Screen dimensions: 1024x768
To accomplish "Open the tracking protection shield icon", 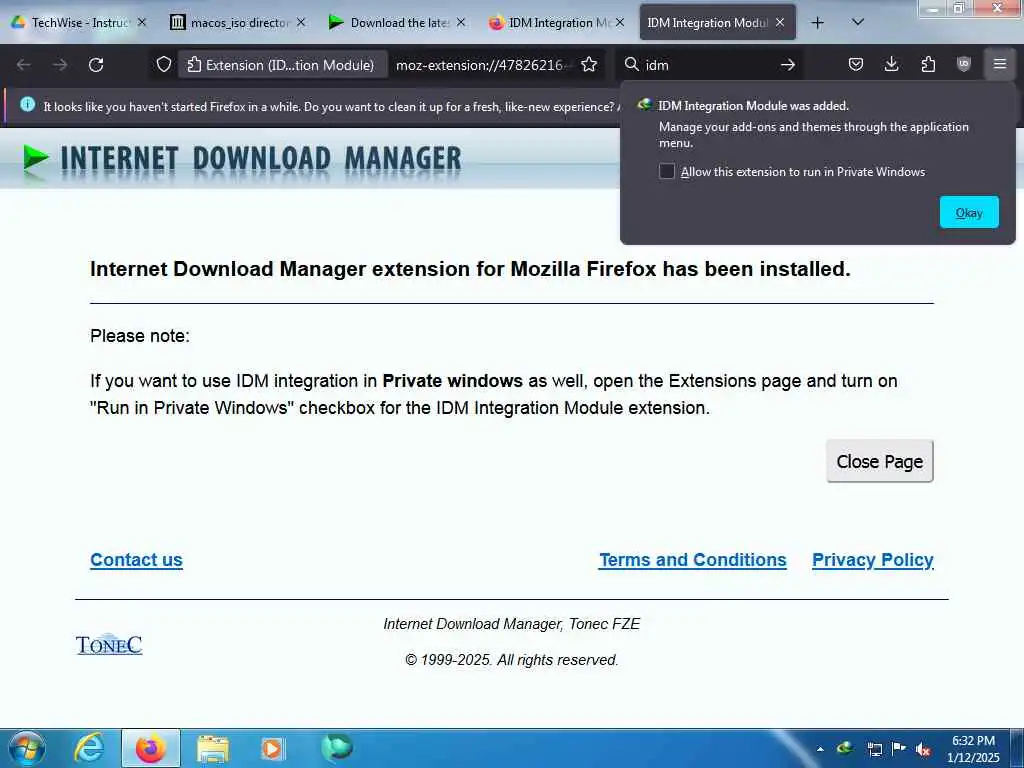I will click(164, 65).
